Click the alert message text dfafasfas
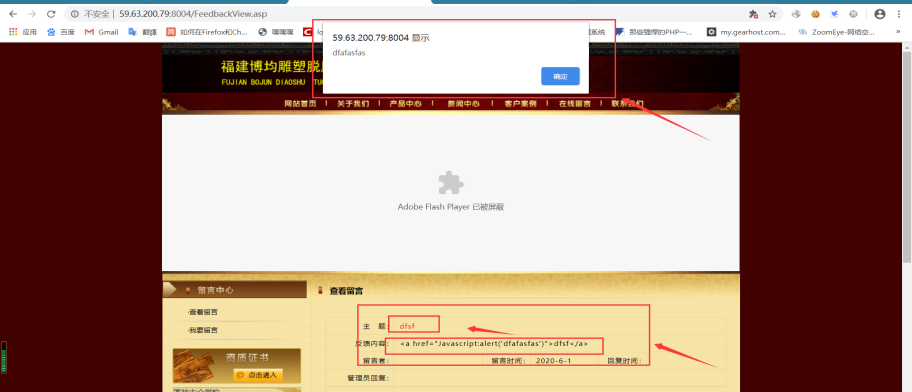Viewport: 912px width, 392px height. [349, 53]
